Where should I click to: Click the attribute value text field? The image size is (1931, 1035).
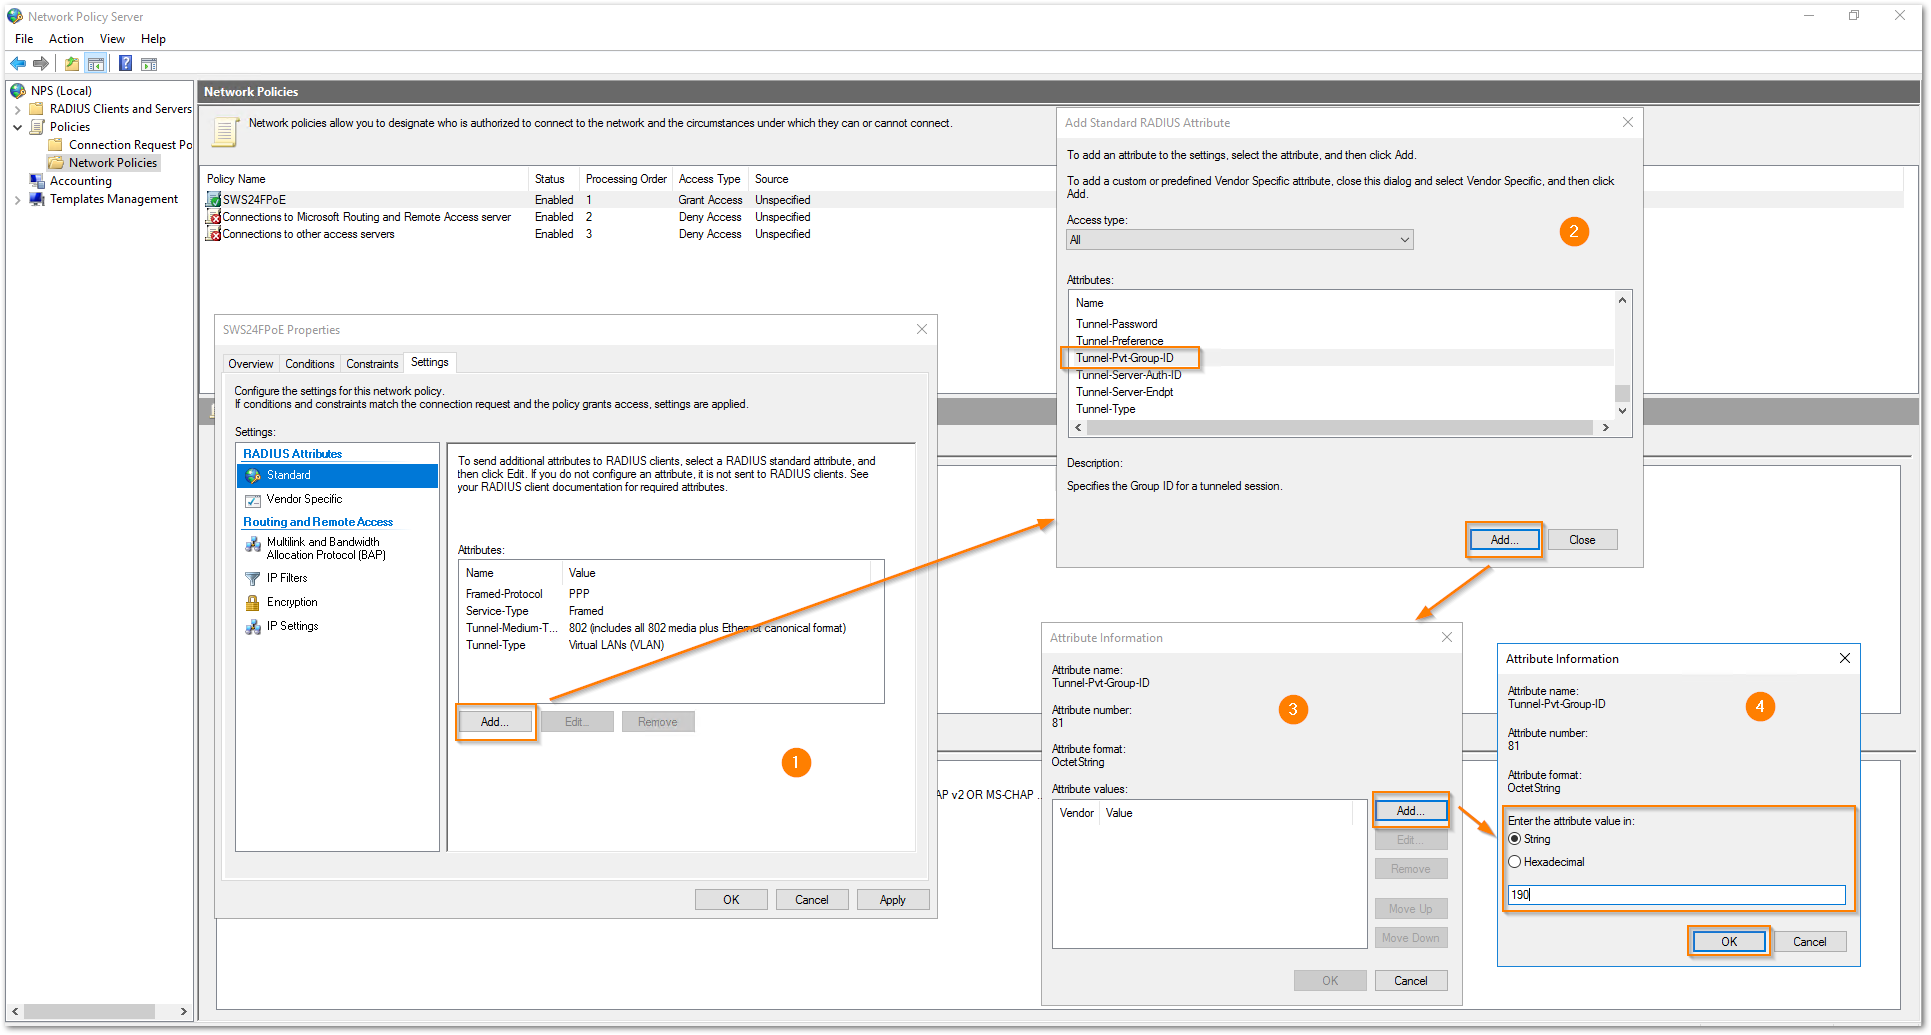point(1676,895)
